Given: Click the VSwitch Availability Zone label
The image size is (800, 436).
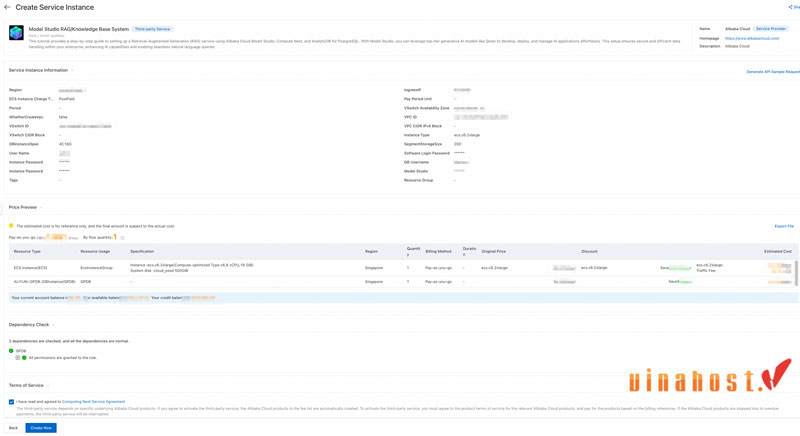Looking at the screenshot, I should point(427,108).
